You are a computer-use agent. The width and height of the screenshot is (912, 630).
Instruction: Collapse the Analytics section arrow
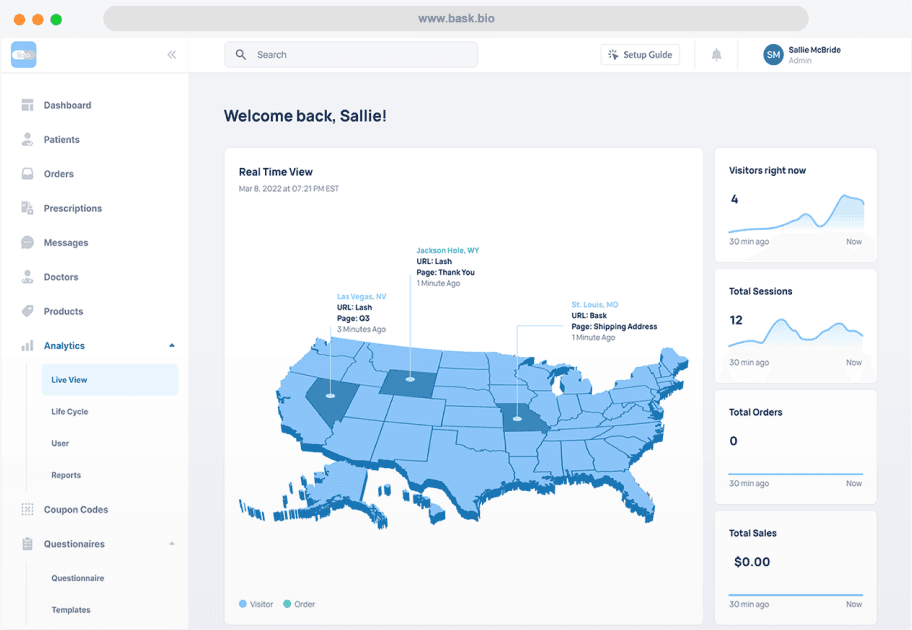click(x=172, y=346)
